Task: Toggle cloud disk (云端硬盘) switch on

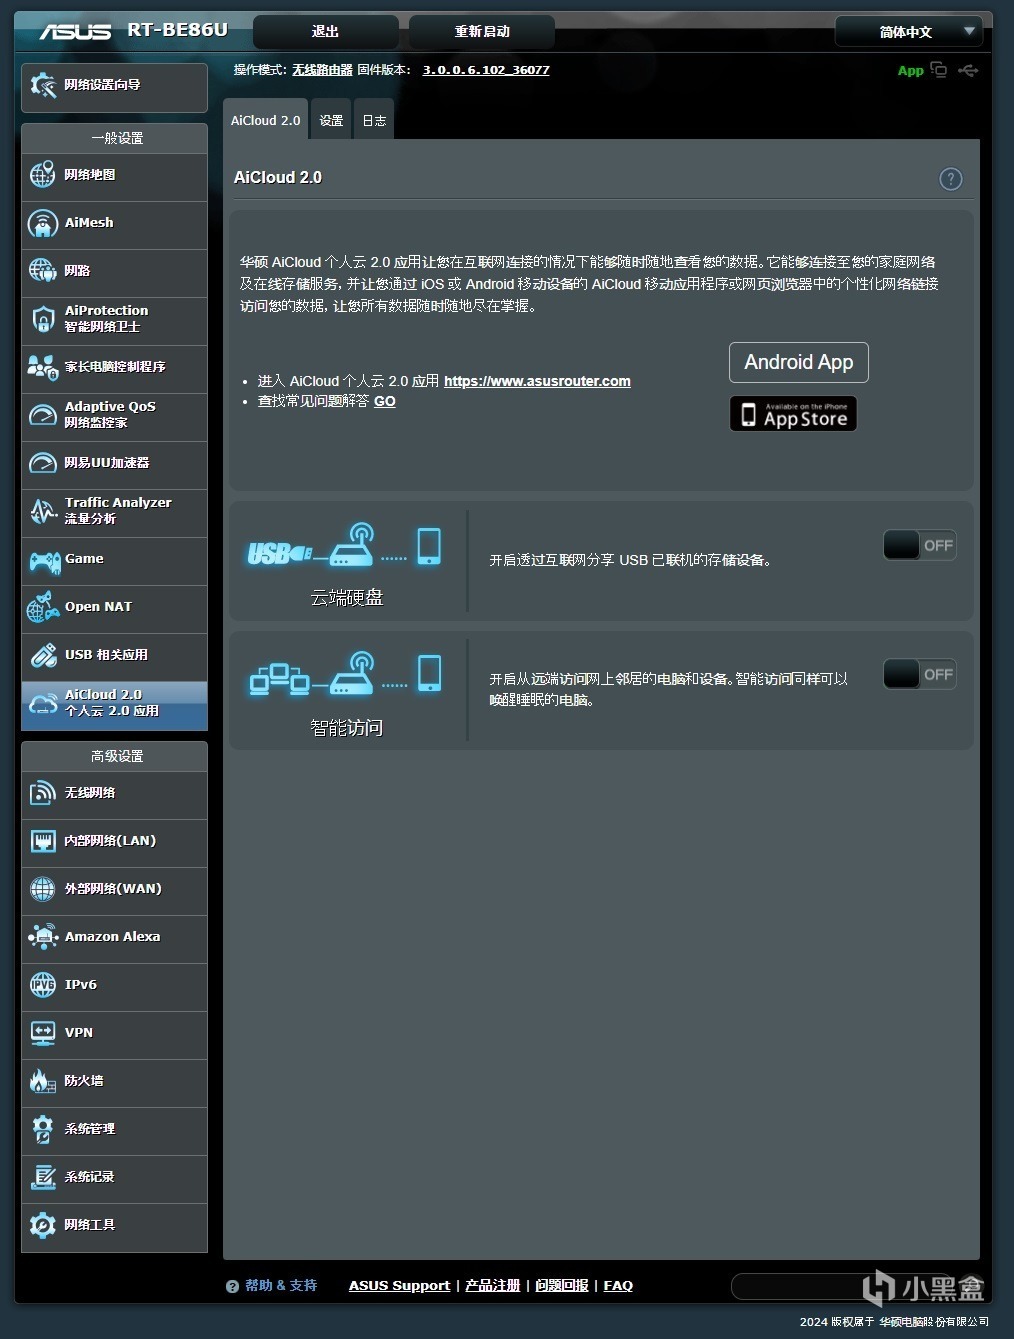Action: click(x=920, y=545)
